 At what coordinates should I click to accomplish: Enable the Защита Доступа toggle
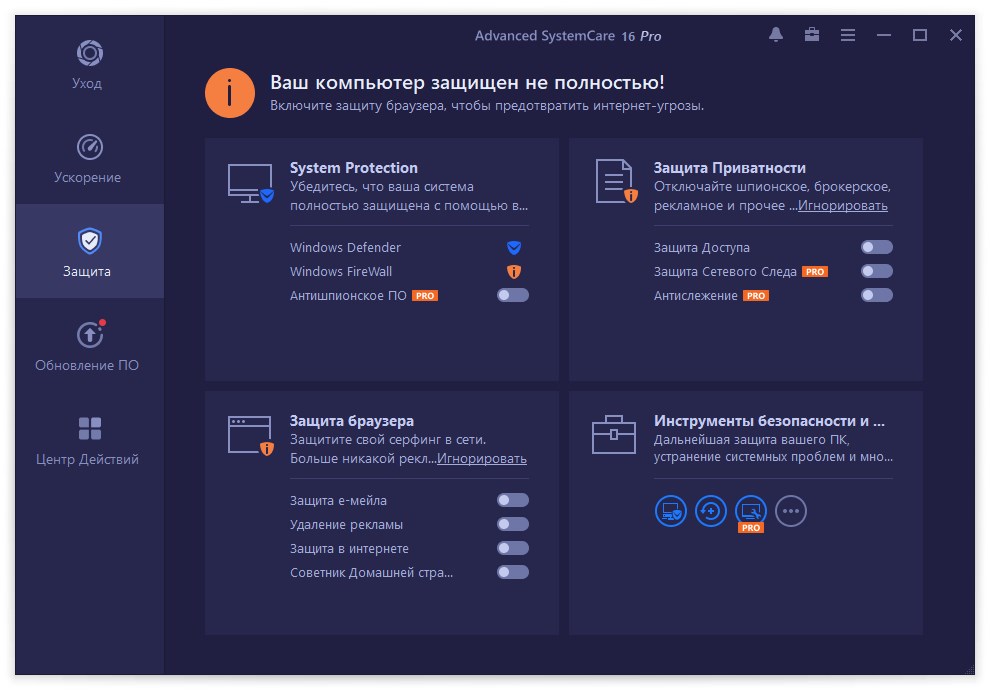point(877,247)
